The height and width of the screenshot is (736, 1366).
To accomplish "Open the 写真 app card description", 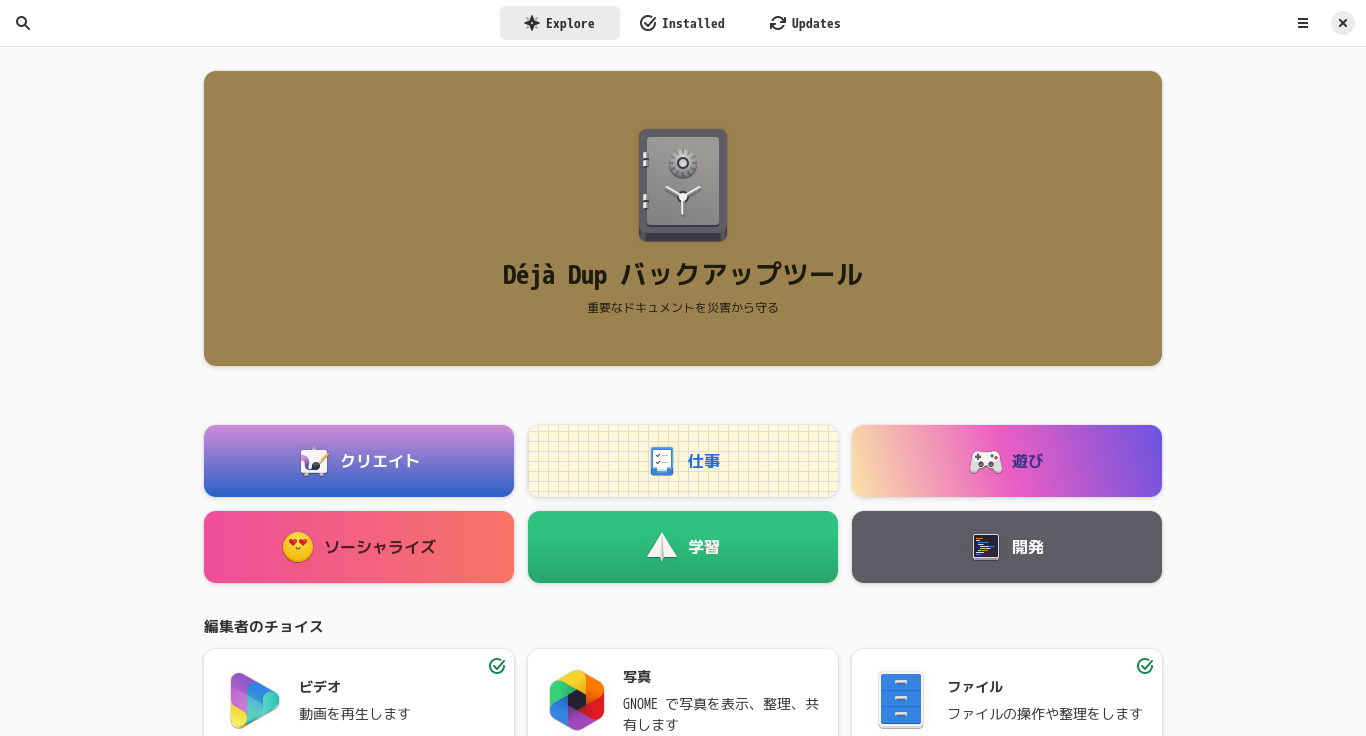I will click(721, 714).
